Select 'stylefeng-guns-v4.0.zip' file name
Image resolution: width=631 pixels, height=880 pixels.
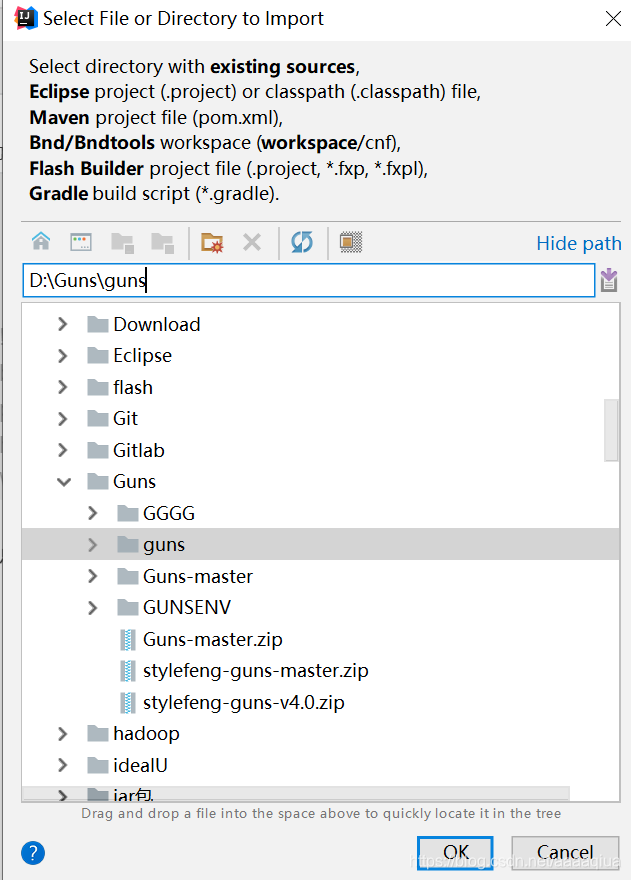(x=244, y=703)
